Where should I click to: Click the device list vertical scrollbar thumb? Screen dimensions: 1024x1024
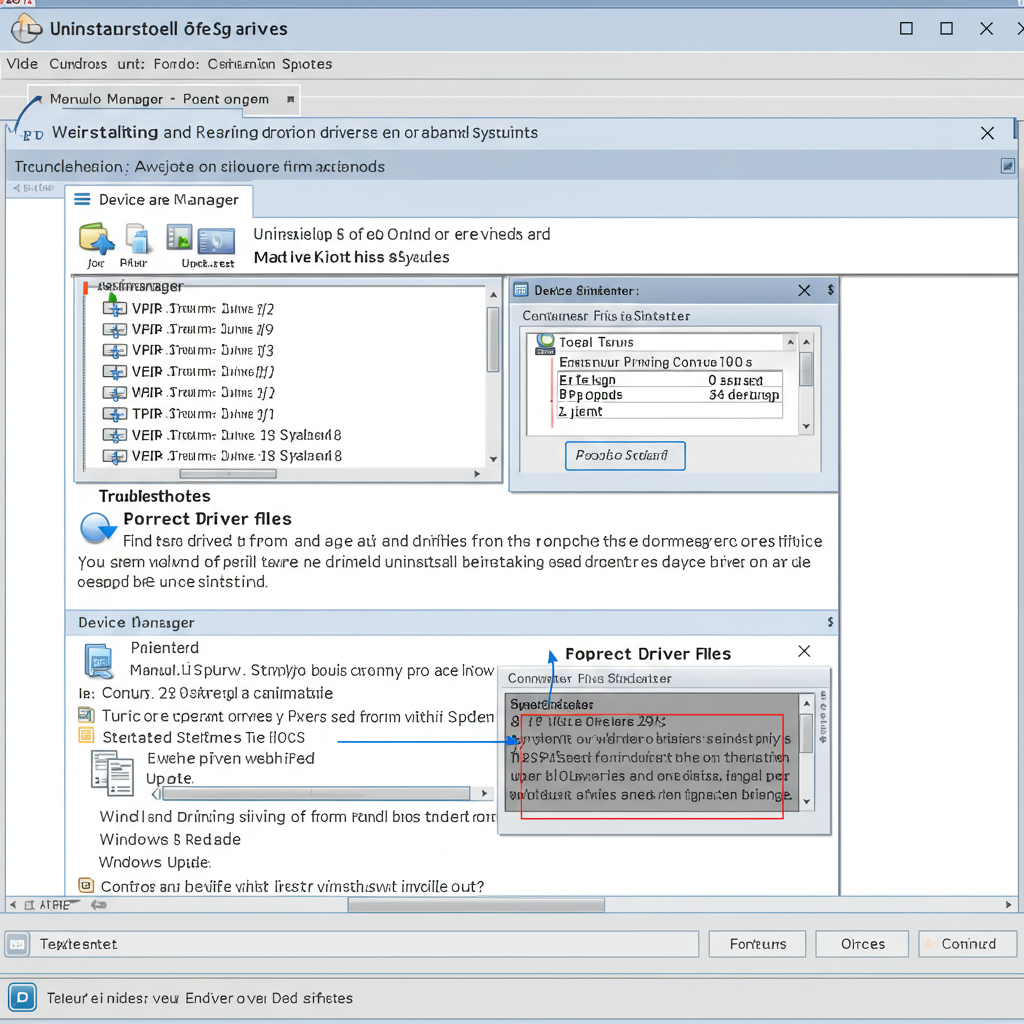click(494, 339)
